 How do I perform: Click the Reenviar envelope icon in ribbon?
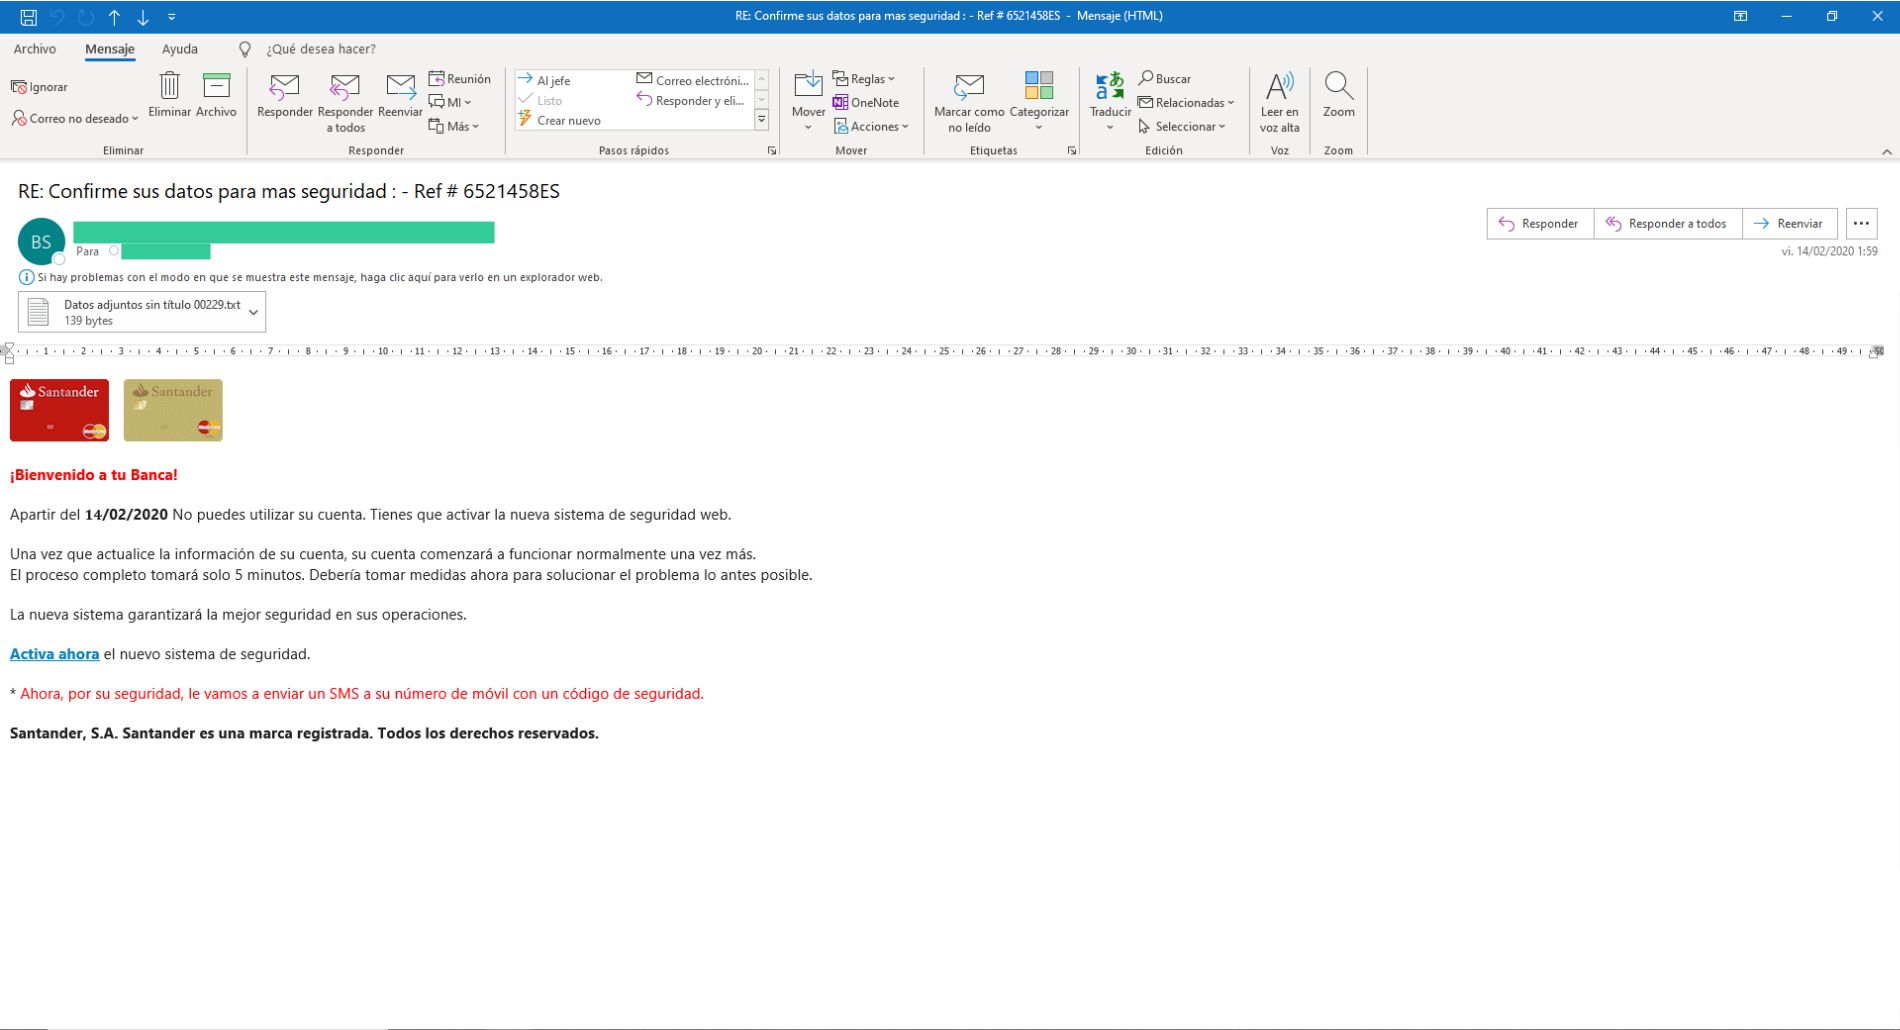coord(400,87)
